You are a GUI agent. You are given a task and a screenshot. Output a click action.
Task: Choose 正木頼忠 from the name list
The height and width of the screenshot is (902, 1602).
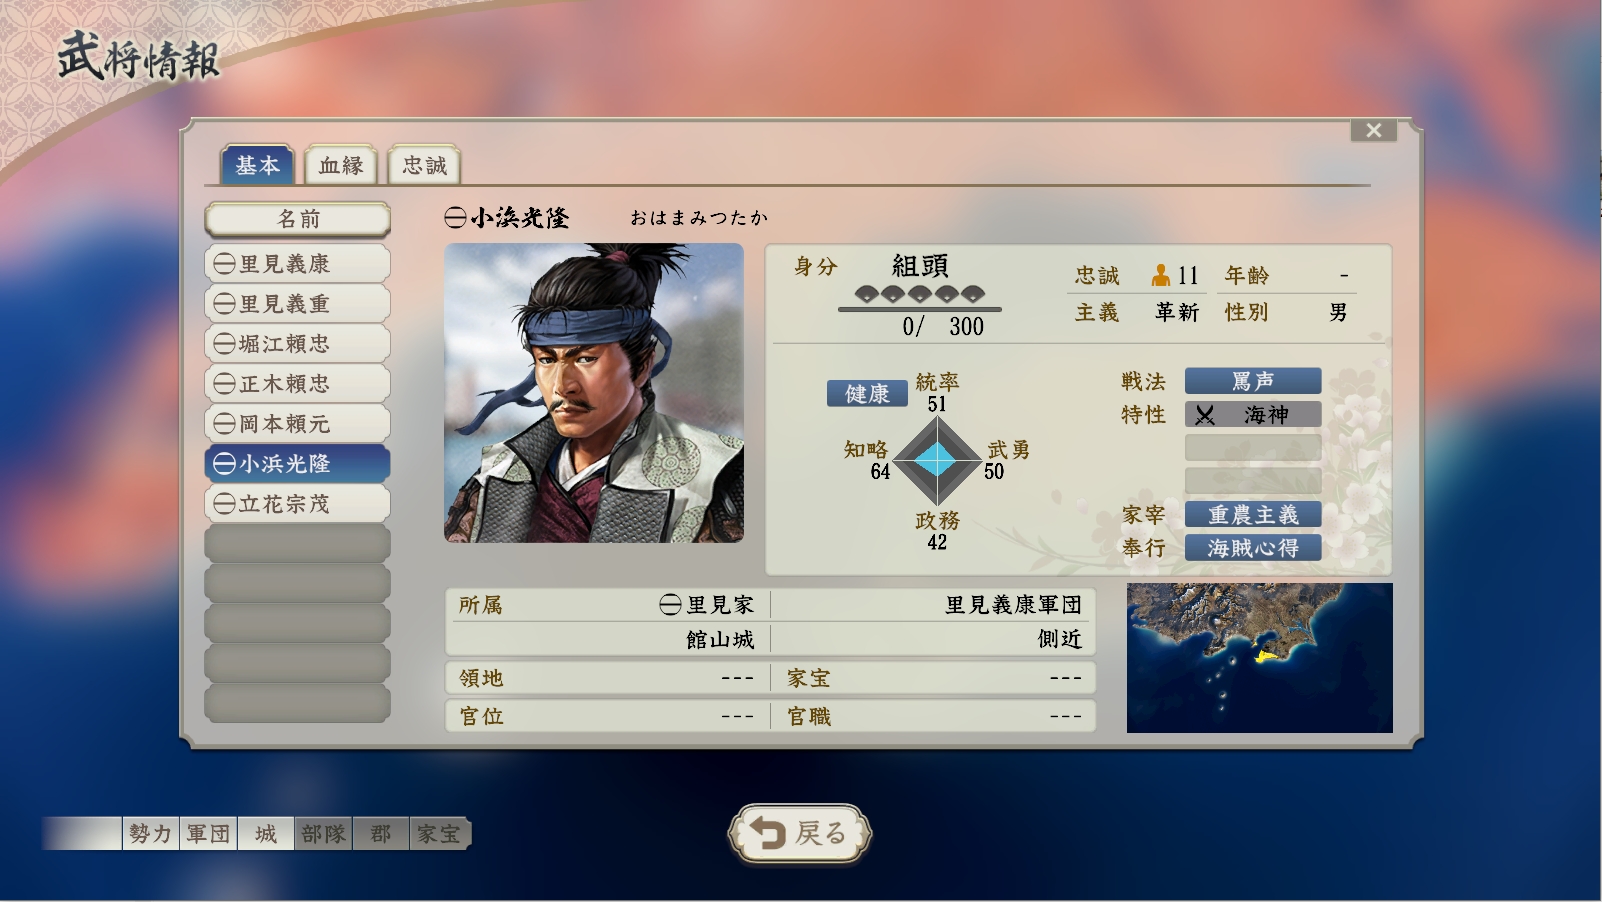pos(297,384)
